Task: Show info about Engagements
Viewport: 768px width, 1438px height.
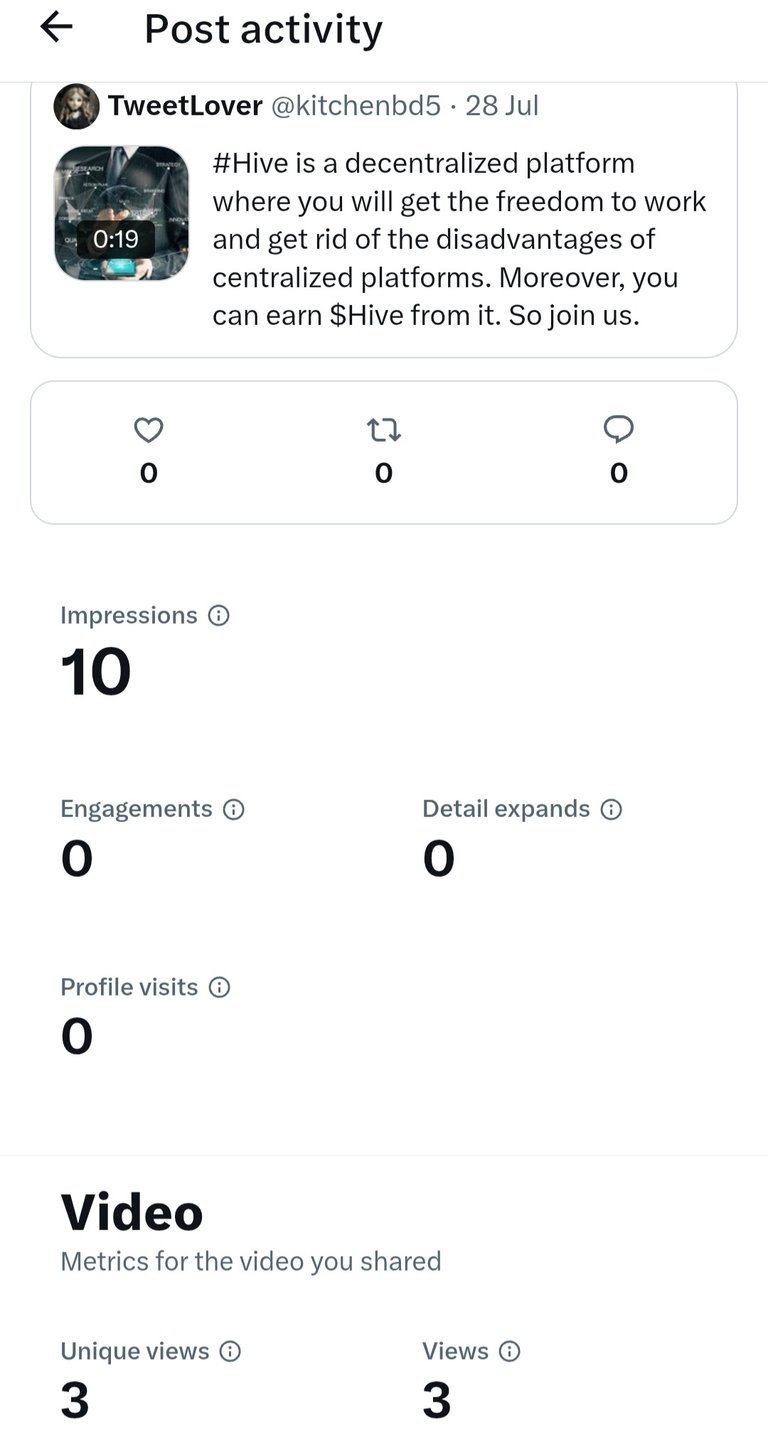Action: [233, 809]
